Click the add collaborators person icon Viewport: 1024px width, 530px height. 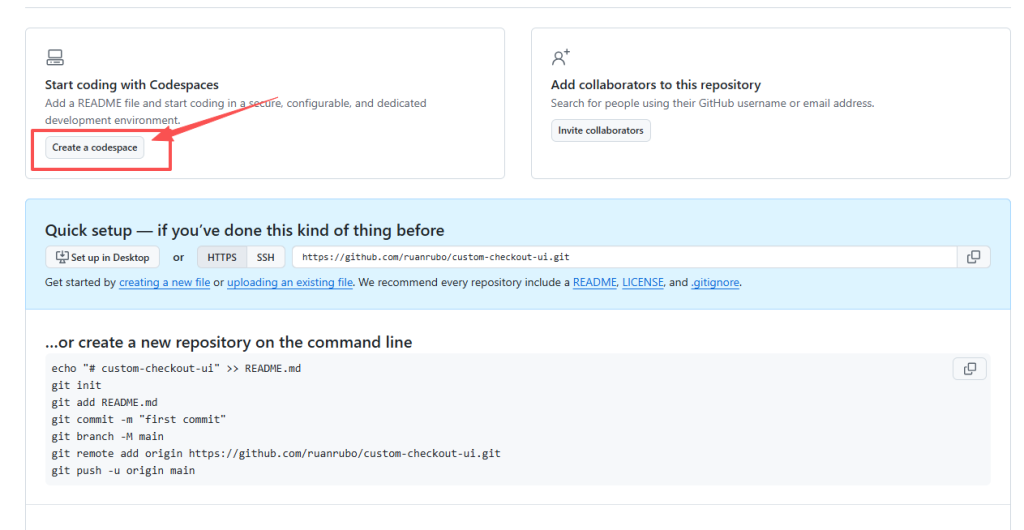[561, 57]
